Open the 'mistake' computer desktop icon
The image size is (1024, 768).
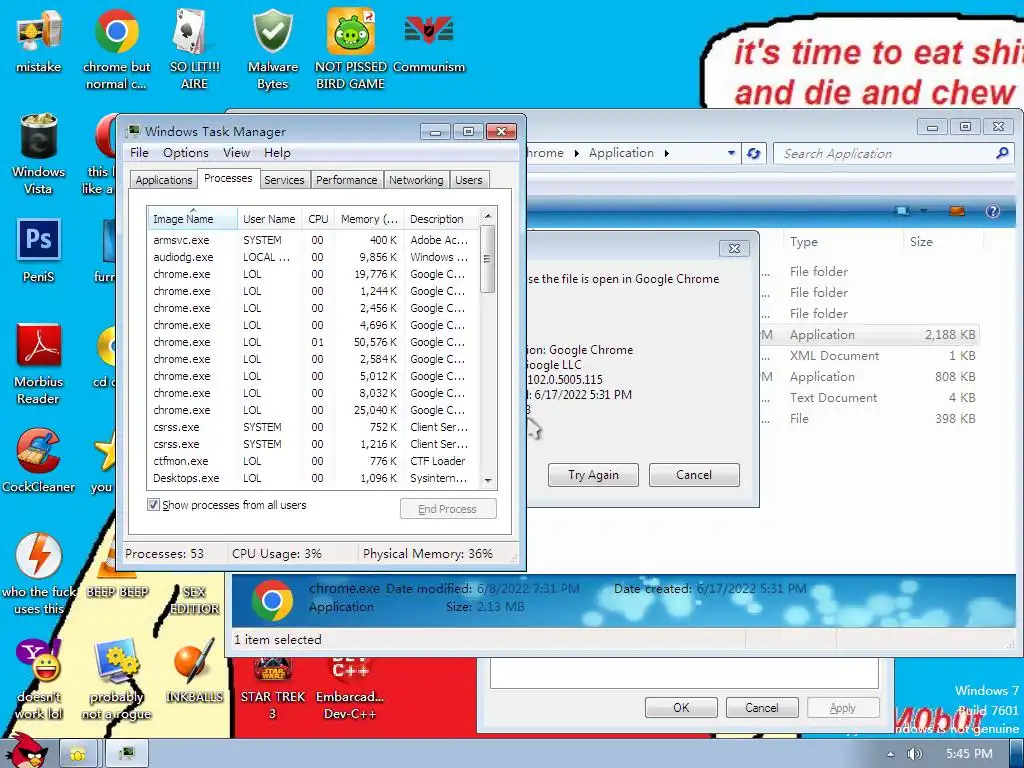[x=39, y=33]
